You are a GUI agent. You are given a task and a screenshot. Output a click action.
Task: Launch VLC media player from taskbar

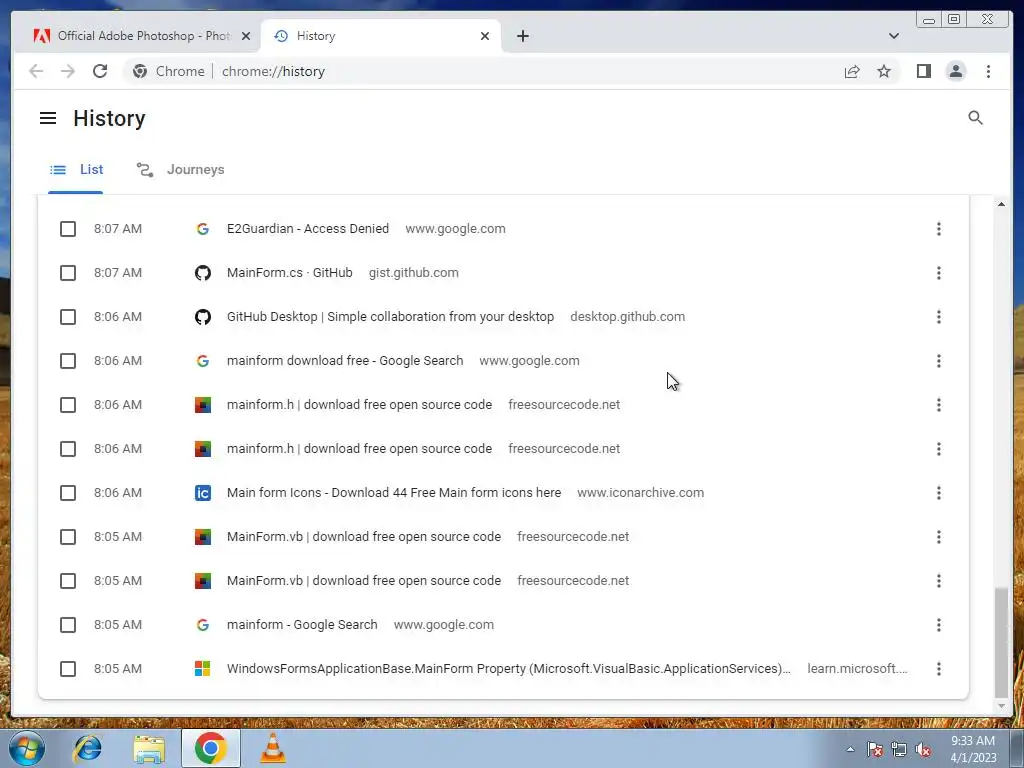pos(273,749)
